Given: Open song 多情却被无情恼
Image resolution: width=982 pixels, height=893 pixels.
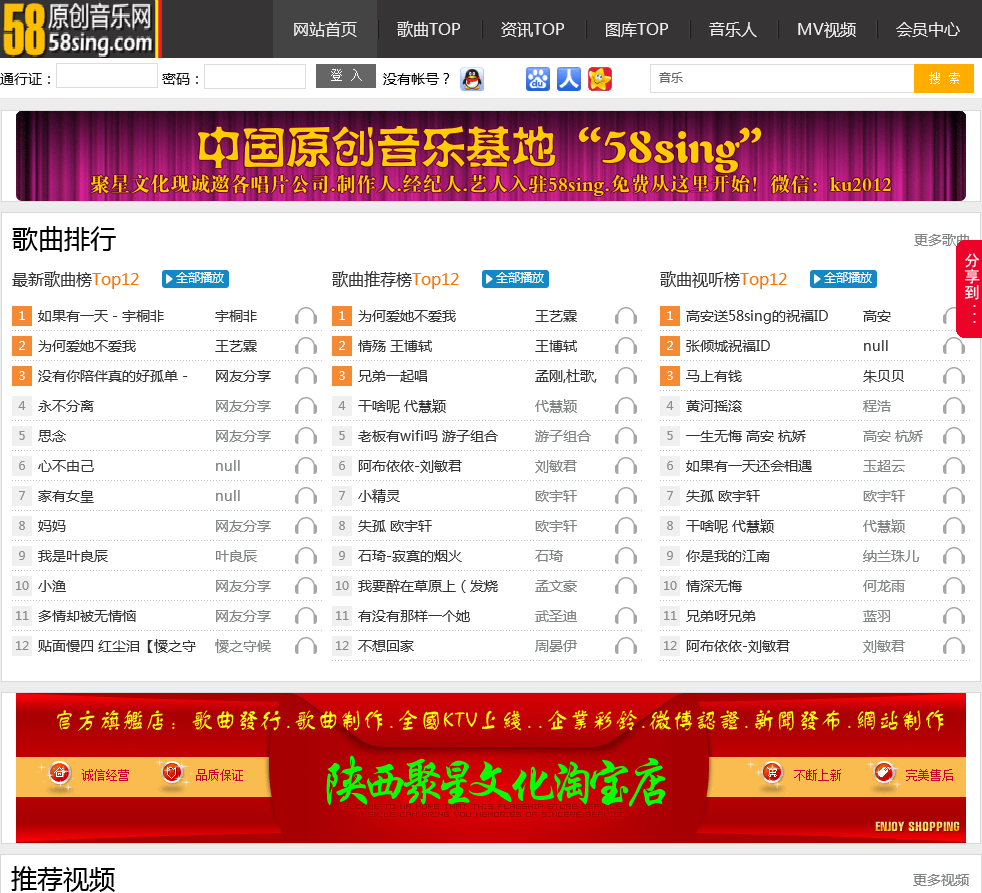Looking at the screenshot, I should click(87, 616).
